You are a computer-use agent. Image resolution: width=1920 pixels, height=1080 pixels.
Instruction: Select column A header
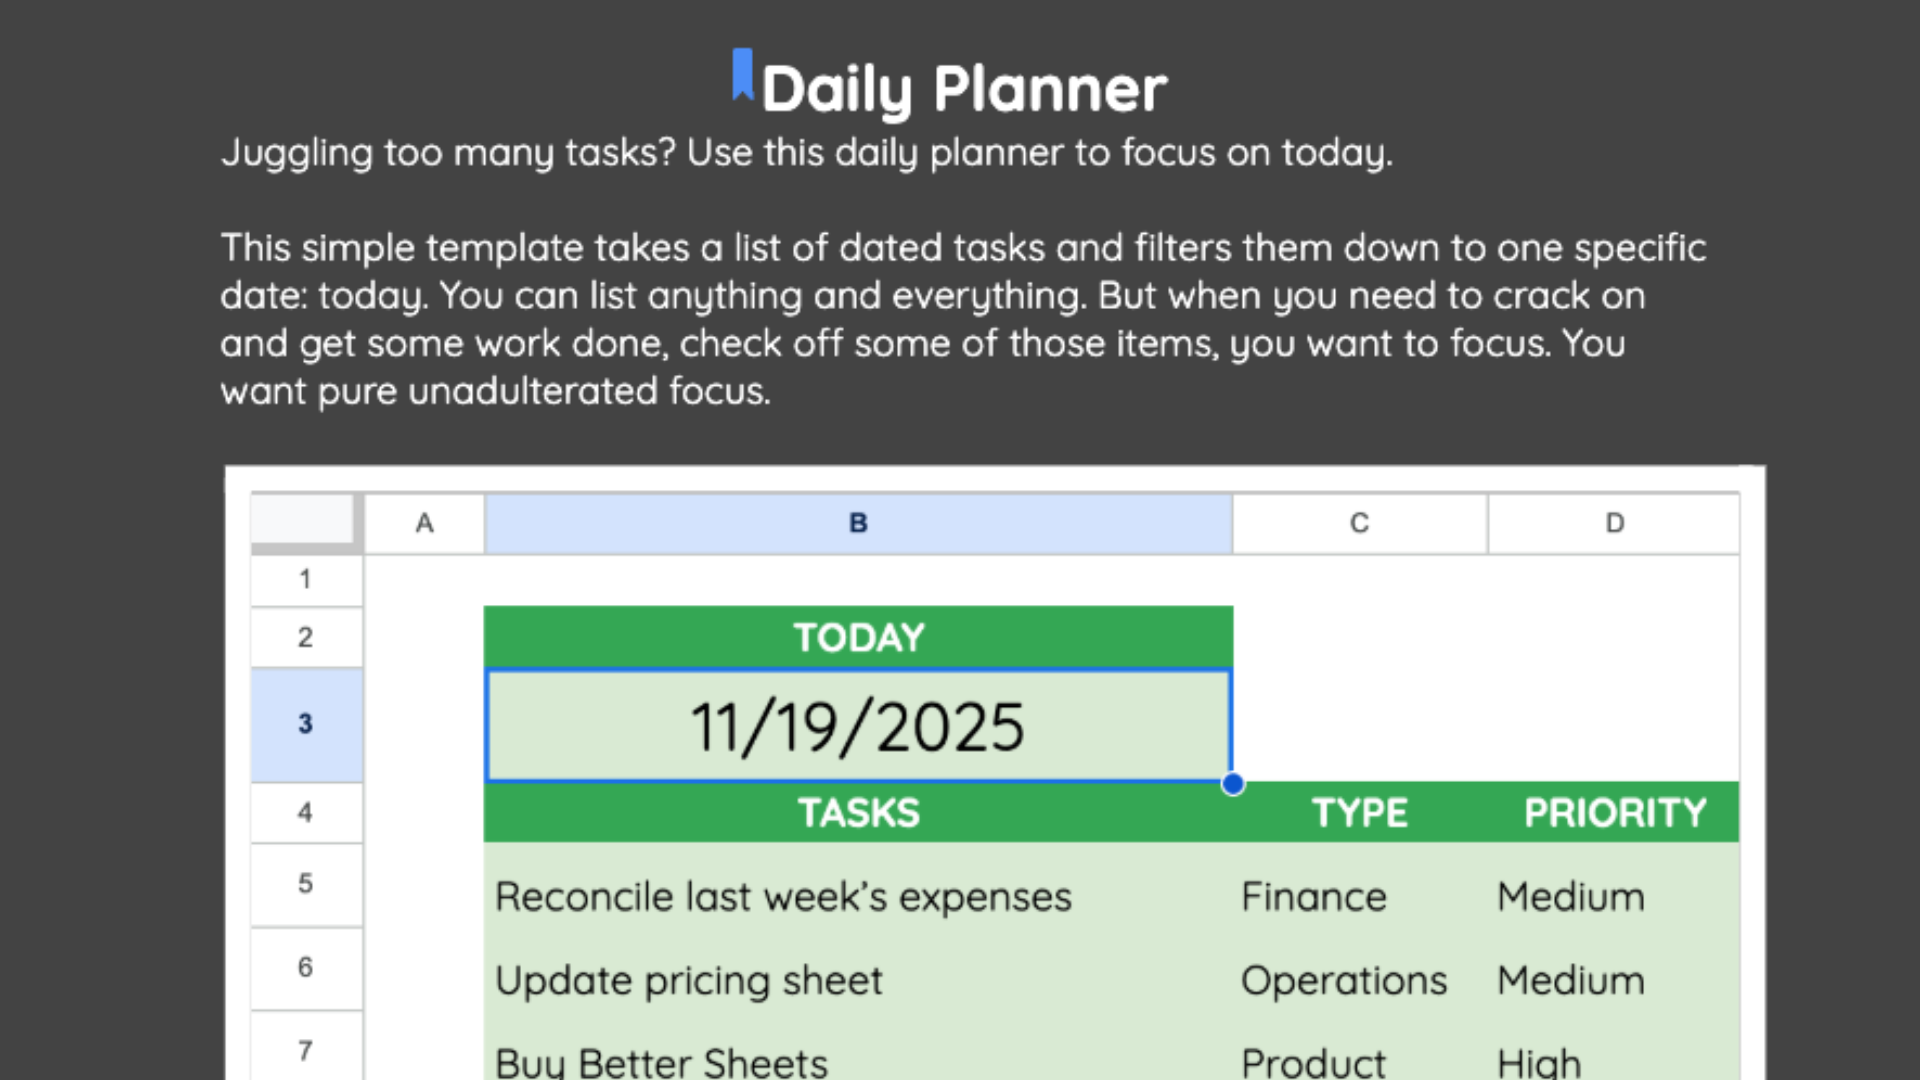tap(424, 523)
